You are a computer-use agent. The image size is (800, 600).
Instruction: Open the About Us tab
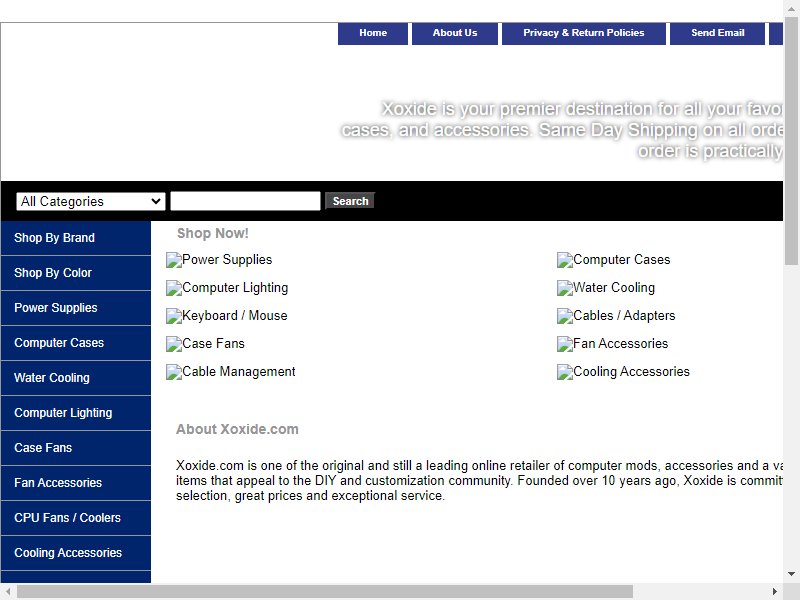455,33
